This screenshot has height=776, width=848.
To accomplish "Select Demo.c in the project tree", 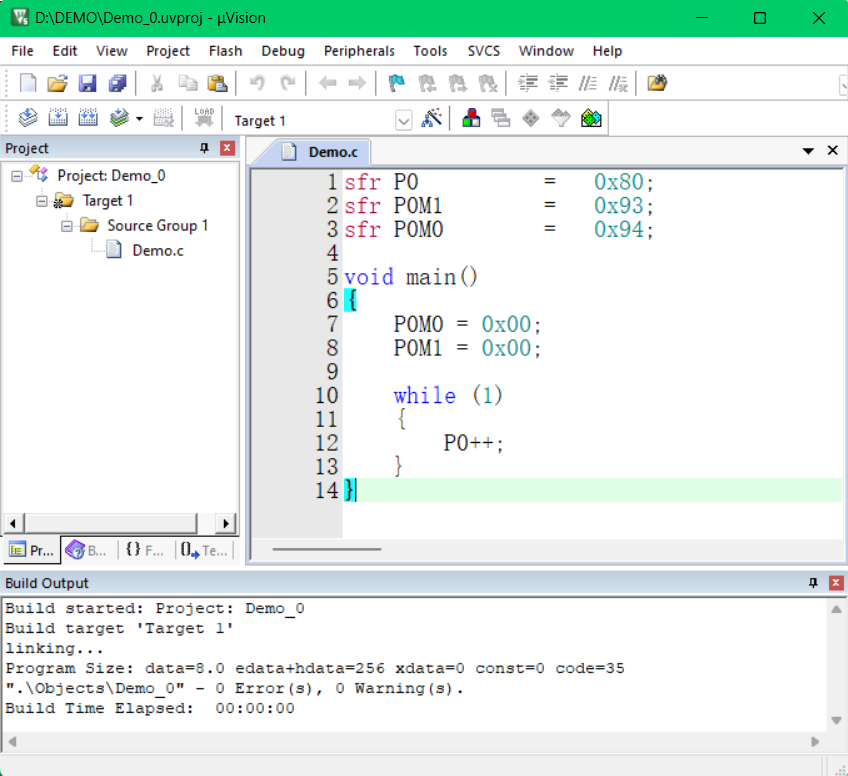I will [158, 250].
